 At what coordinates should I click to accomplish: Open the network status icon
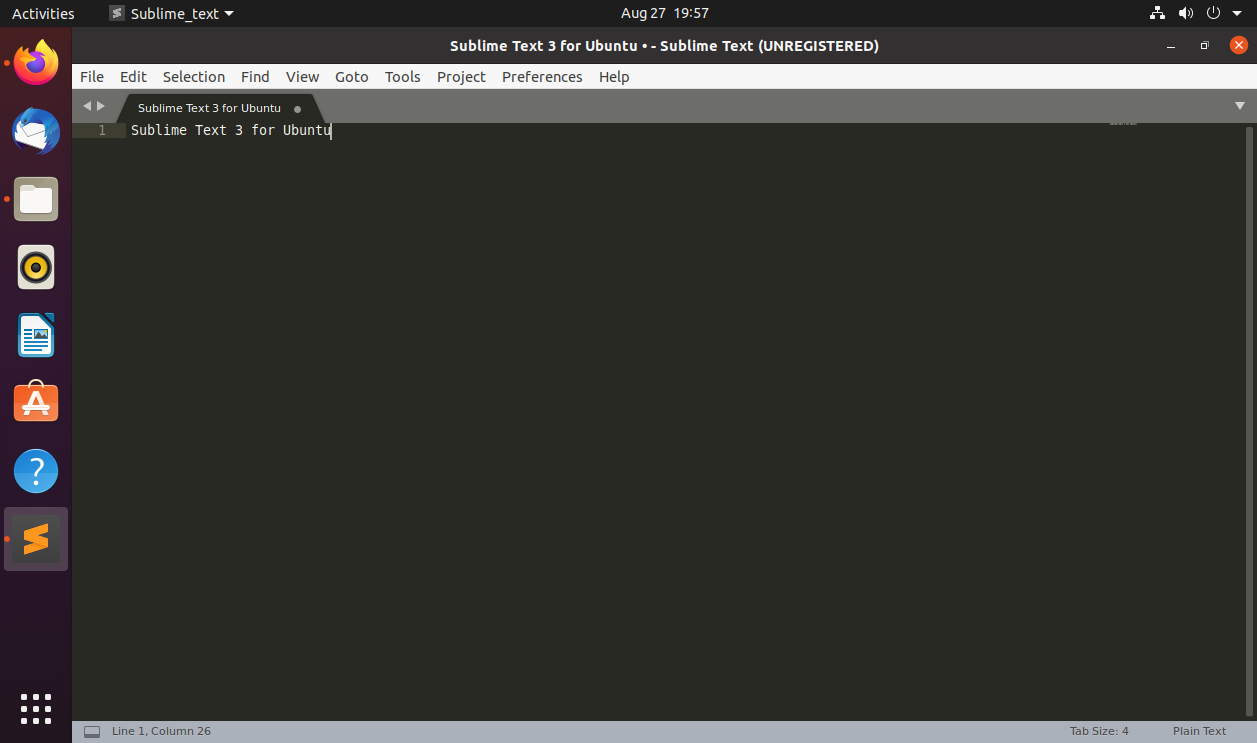pyautogui.click(x=1158, y=14)
